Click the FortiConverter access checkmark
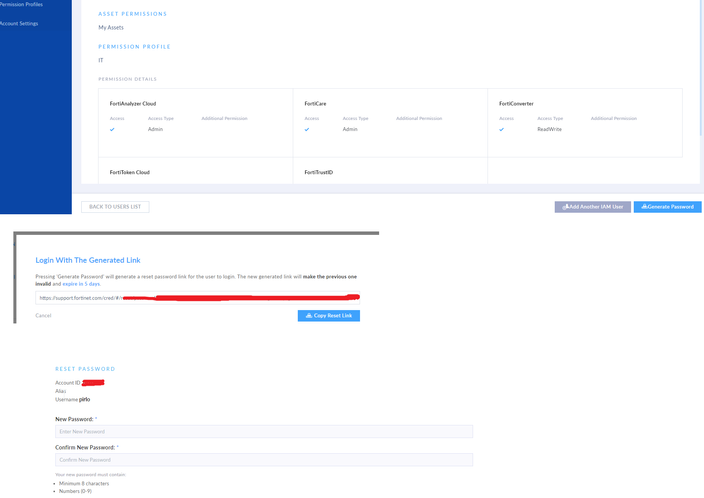This screenshot has width=704, height=498. pyautogui.click(x=502, y=129)
